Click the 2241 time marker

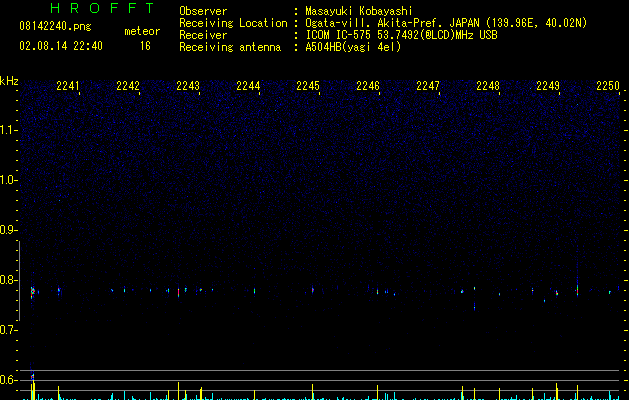click(x=68, y=86)
